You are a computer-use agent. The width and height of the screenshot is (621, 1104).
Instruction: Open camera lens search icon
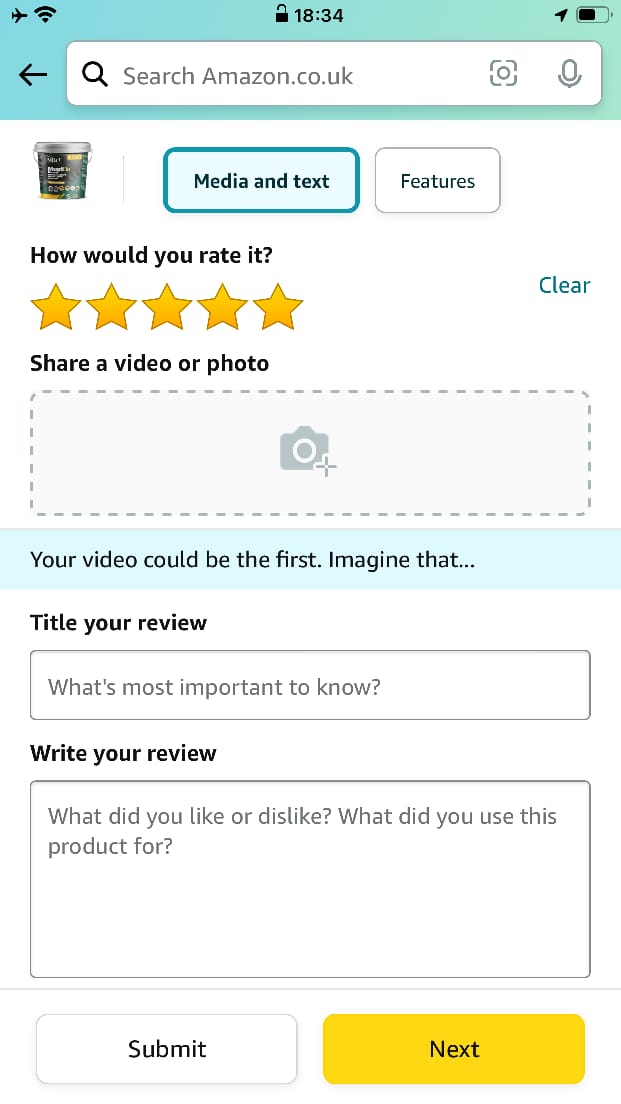tap(503, 73)
